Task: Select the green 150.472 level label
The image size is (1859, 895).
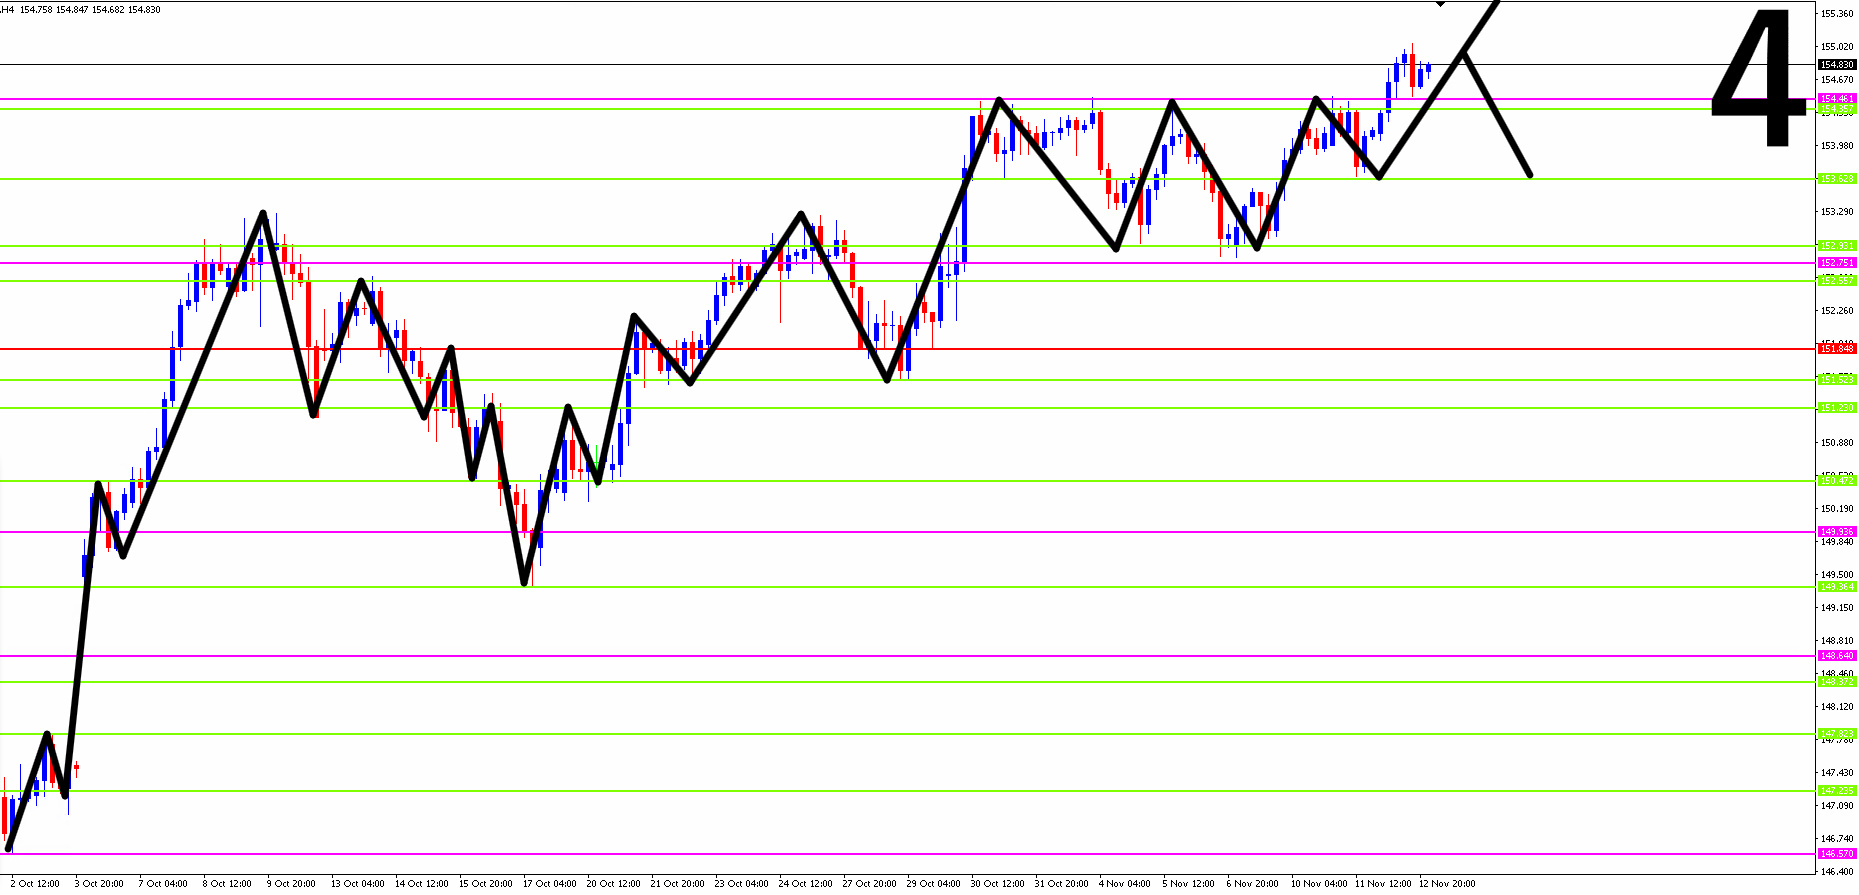Action: pyautogui.click(x=1837, y=481)
